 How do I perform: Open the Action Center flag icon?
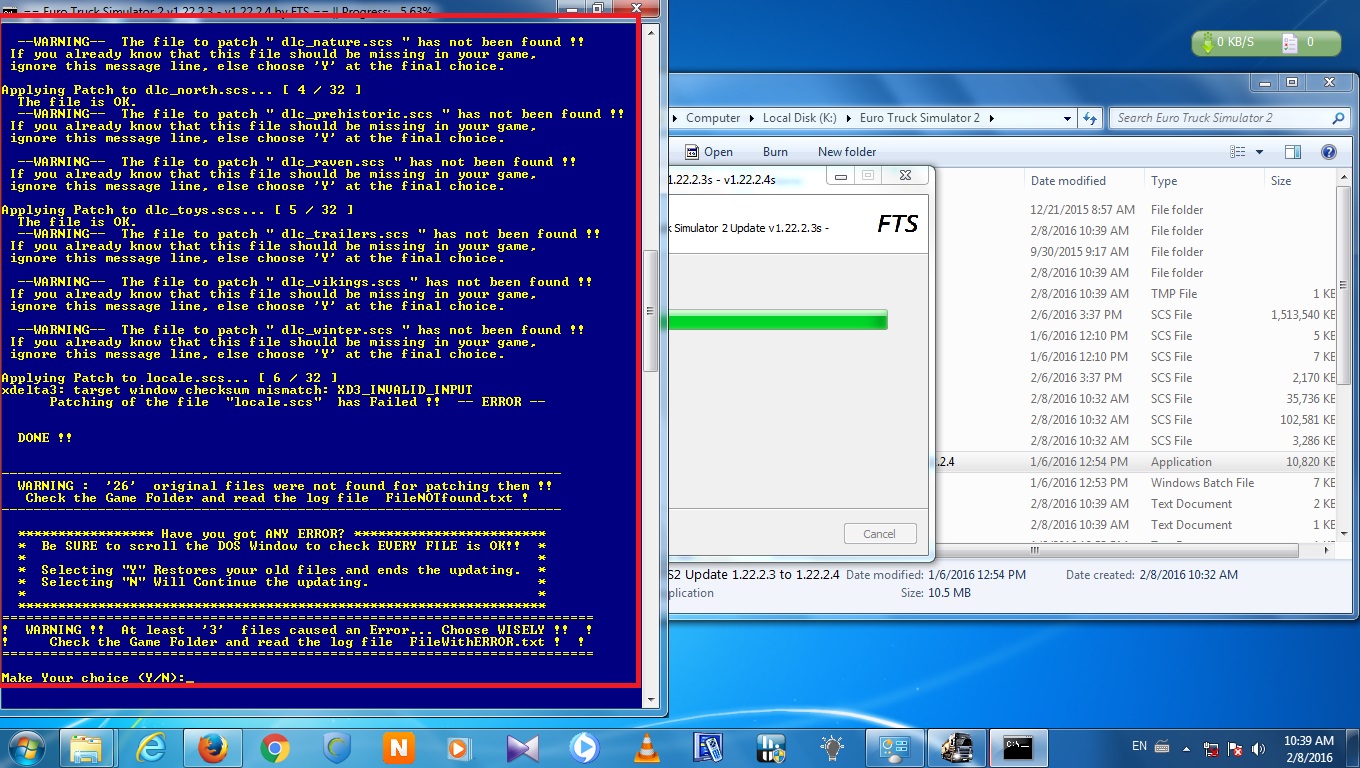tap(1233, 748)
